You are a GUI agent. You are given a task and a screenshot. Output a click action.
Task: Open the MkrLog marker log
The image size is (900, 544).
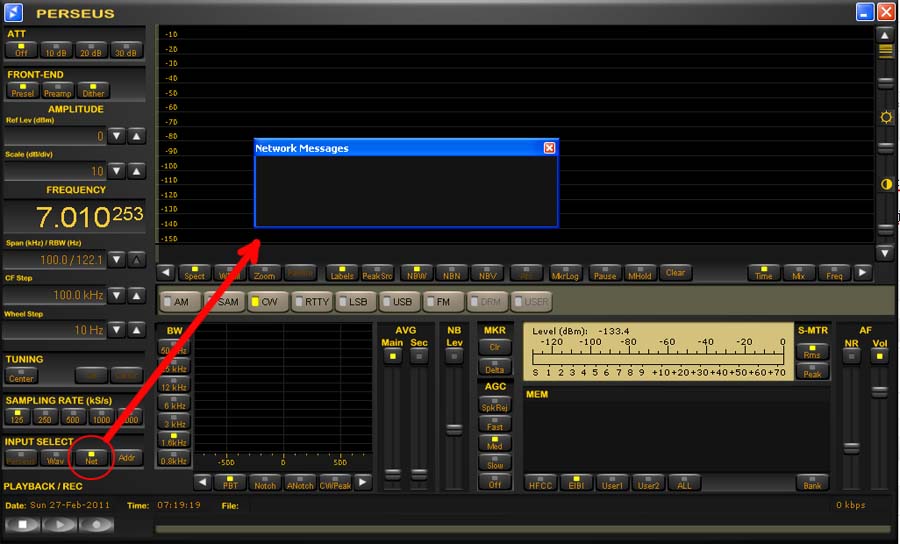pos(565,273)
